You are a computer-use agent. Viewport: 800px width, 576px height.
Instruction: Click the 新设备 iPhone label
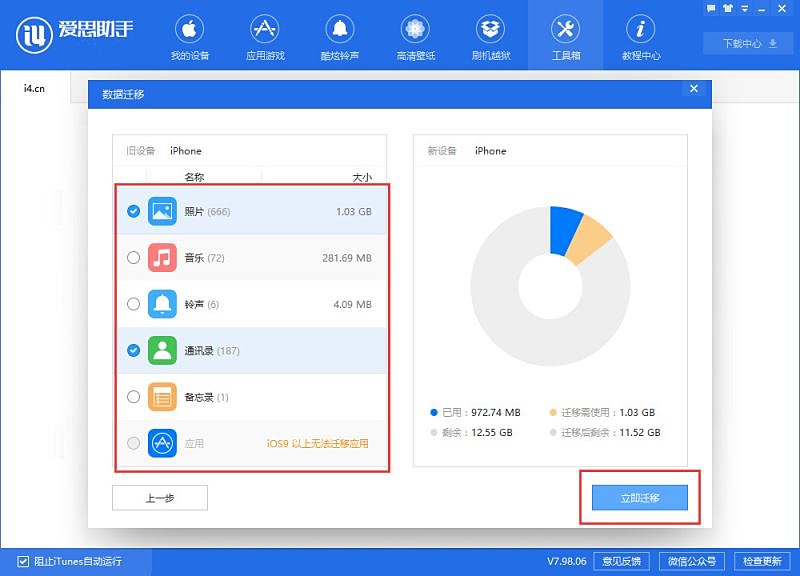(x=467, y=151)
